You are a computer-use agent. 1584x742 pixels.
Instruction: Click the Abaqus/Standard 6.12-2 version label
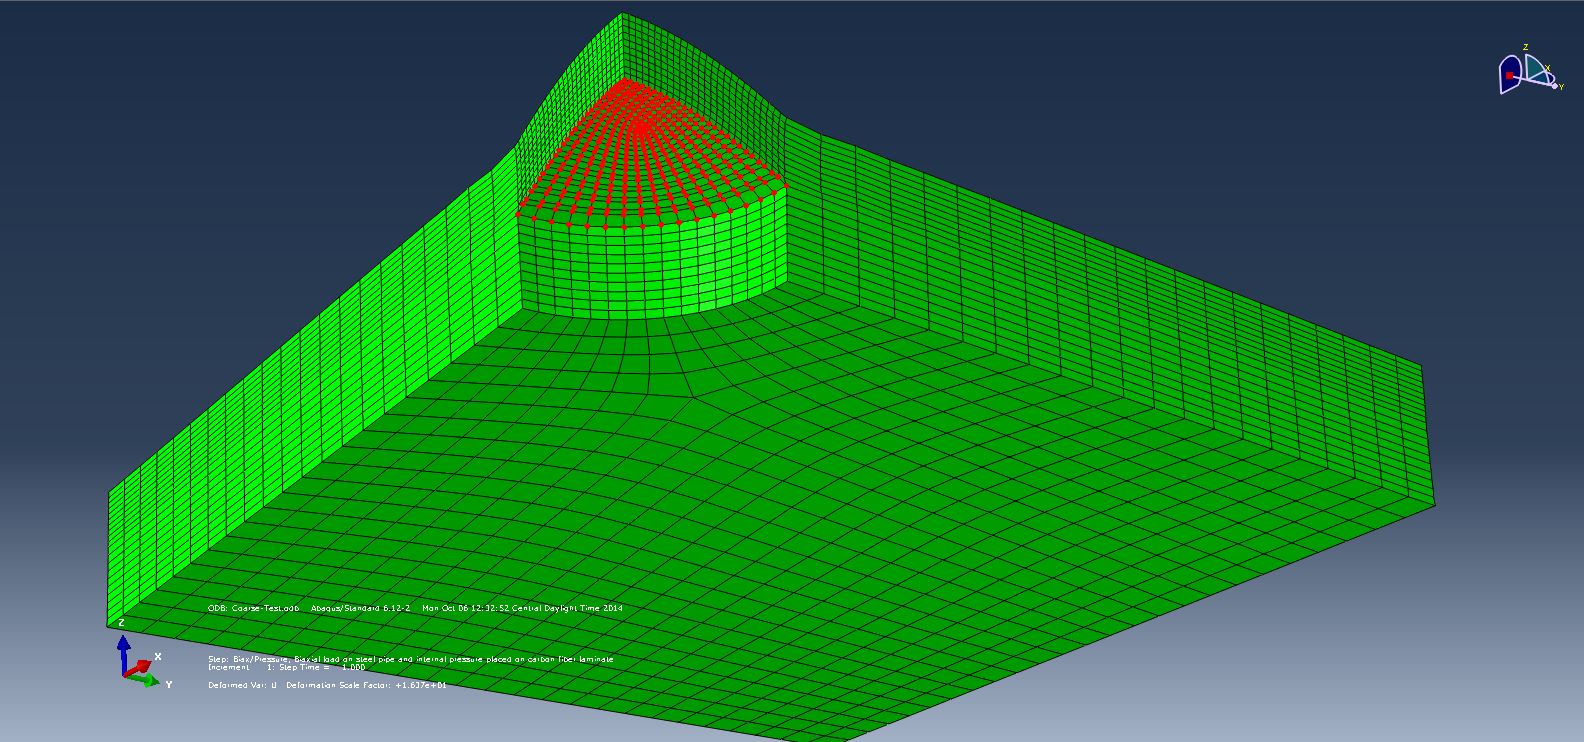(x=360, y=608)
